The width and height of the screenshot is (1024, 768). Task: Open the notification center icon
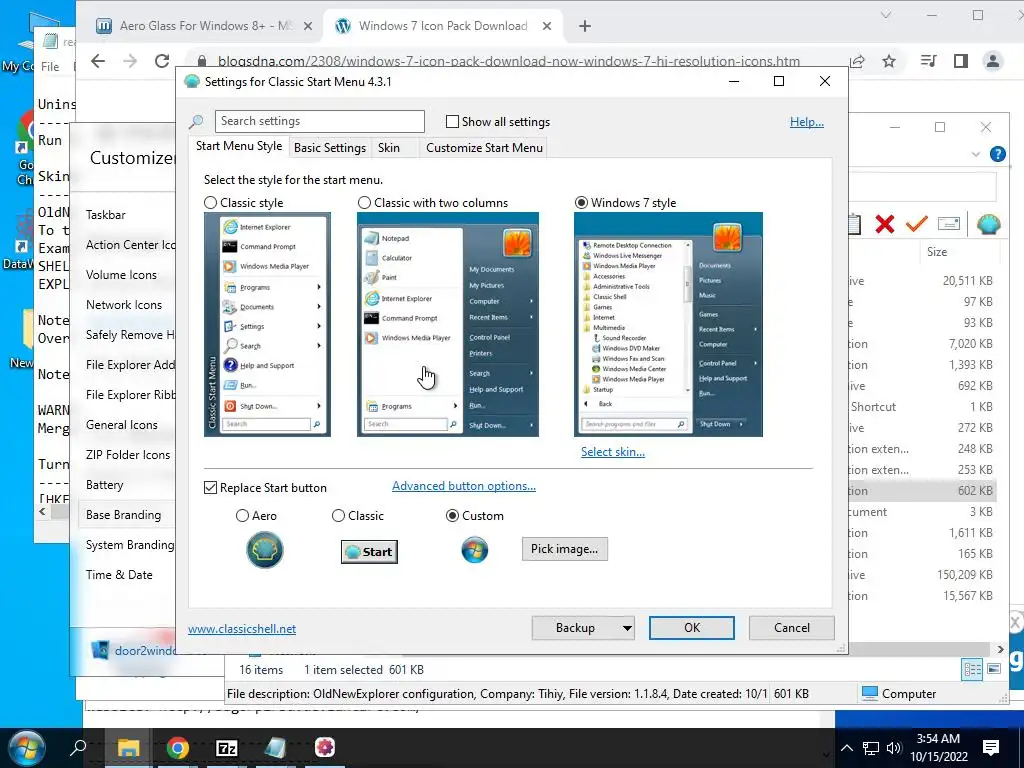click(991, 748)
